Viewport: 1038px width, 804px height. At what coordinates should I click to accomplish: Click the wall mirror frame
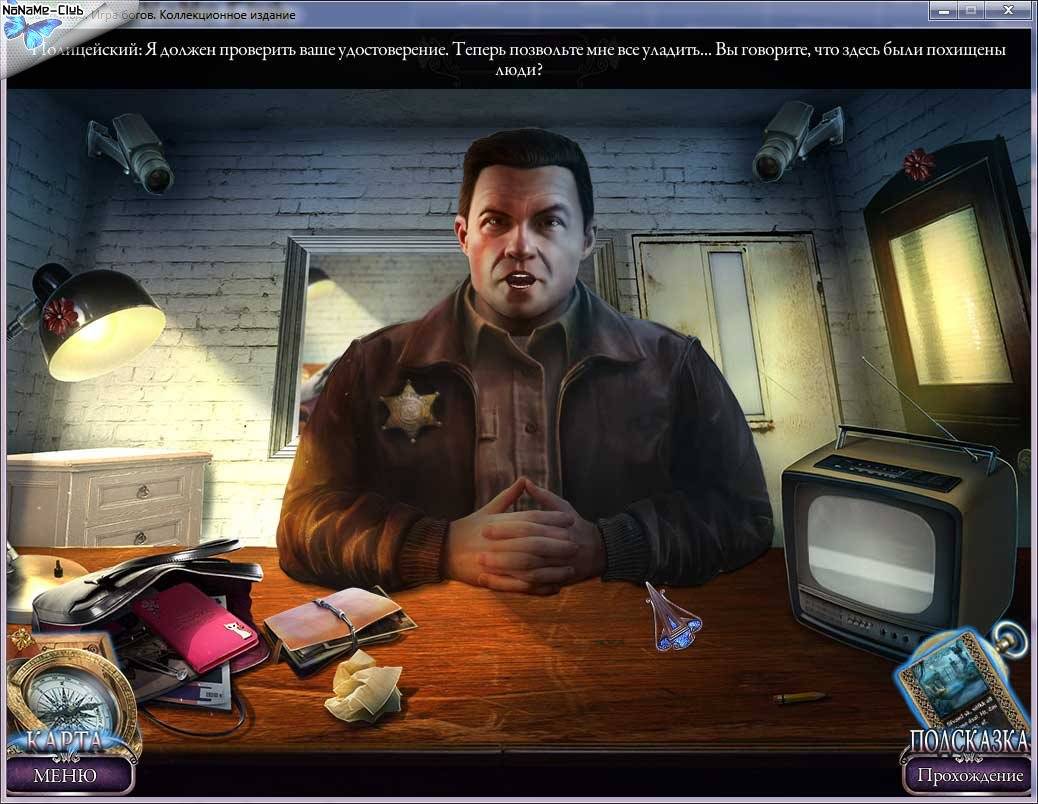pyautogui.click(x=291, y=347)
